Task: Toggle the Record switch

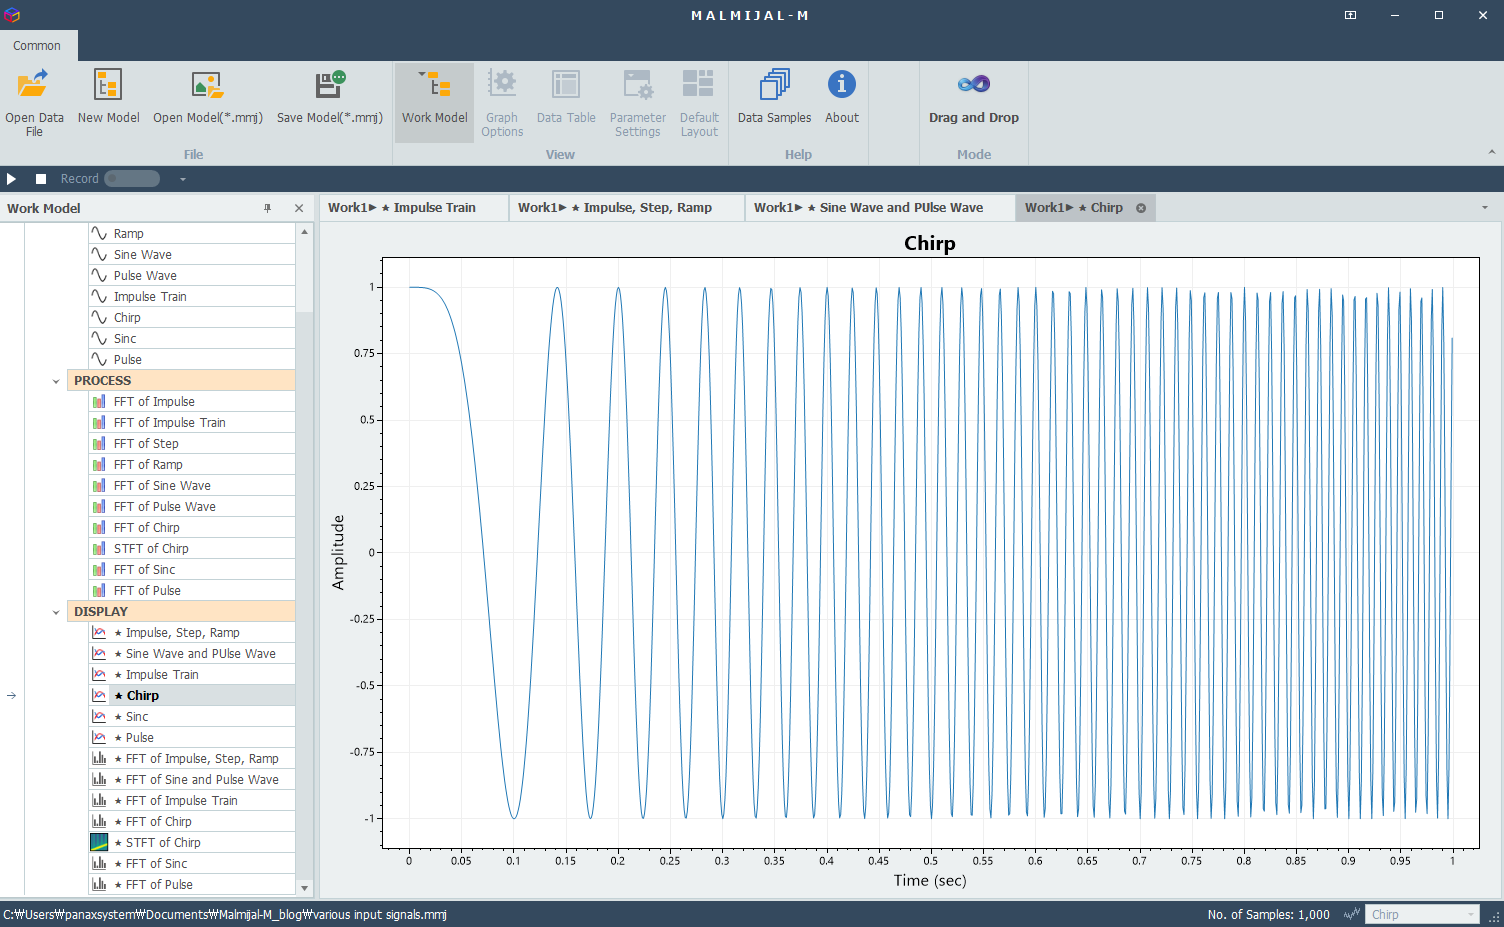Action: pos(132,179)
